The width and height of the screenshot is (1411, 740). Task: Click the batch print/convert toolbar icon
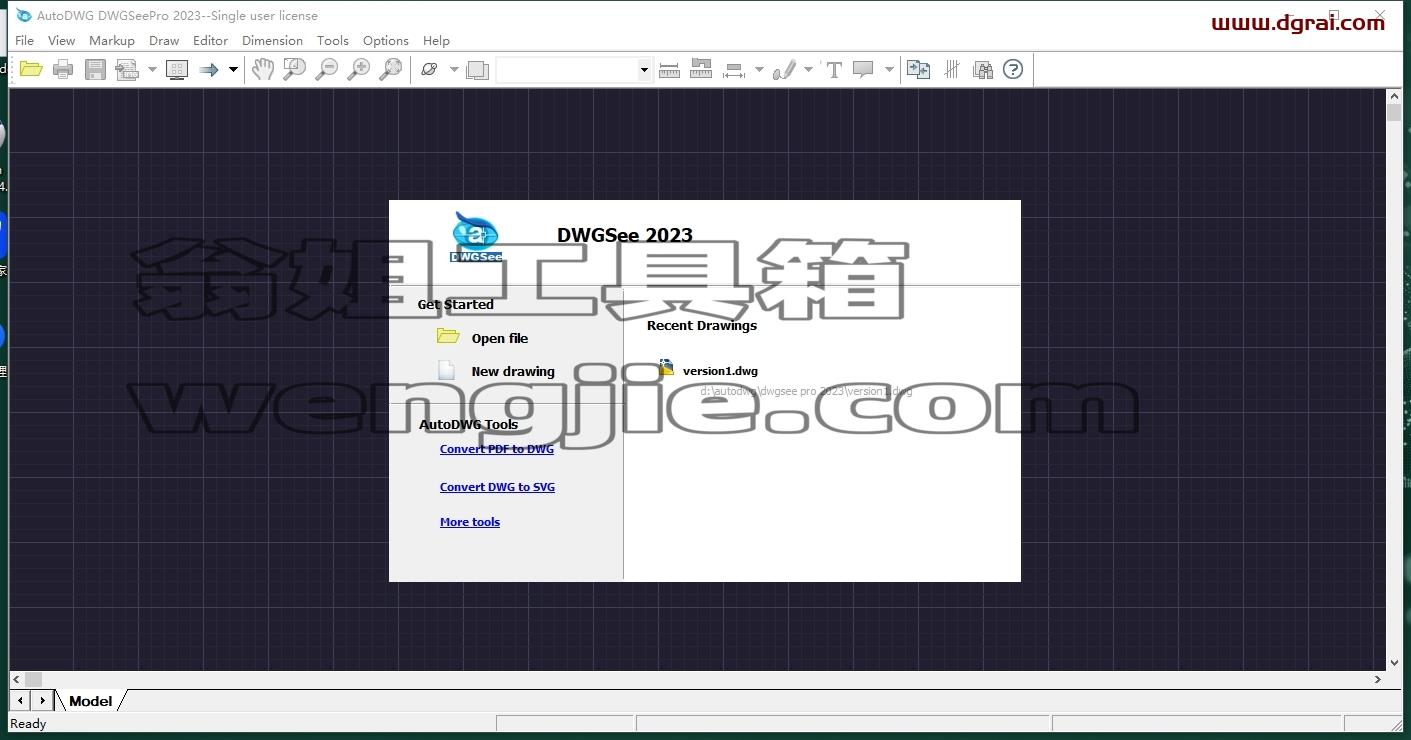127,69
